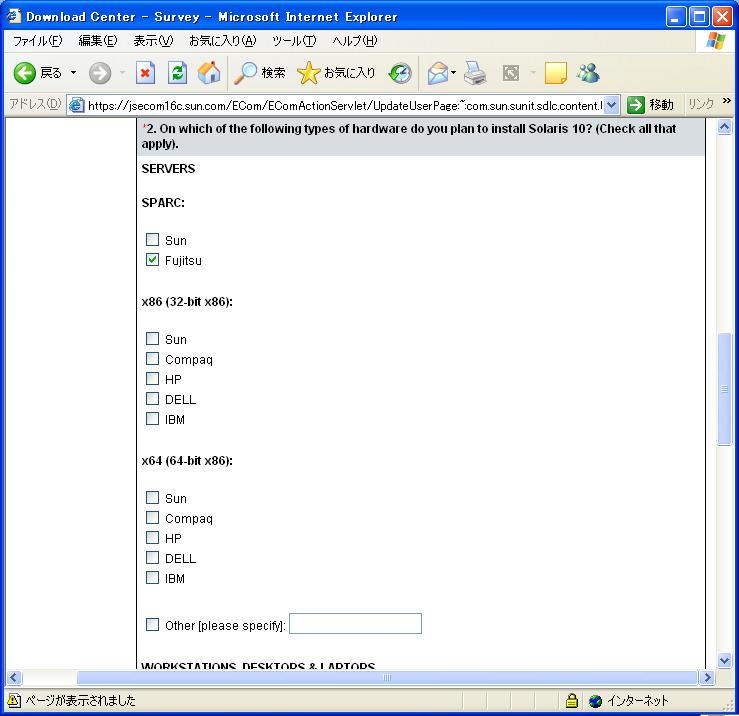Viewport: 739px width, 716px height.
Task: Click the horizontal scrollbar right arrow
Action: click(x=707, y=677)
